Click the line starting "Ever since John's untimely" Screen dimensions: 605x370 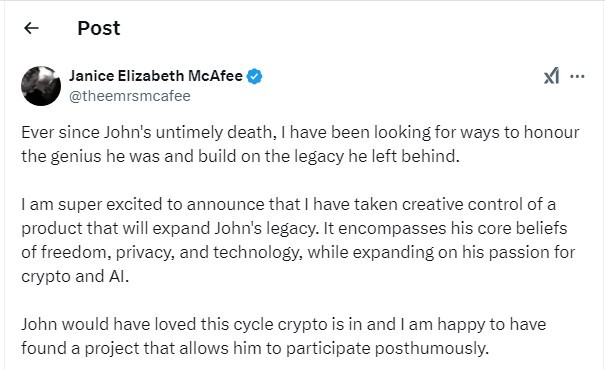[300, 132]
